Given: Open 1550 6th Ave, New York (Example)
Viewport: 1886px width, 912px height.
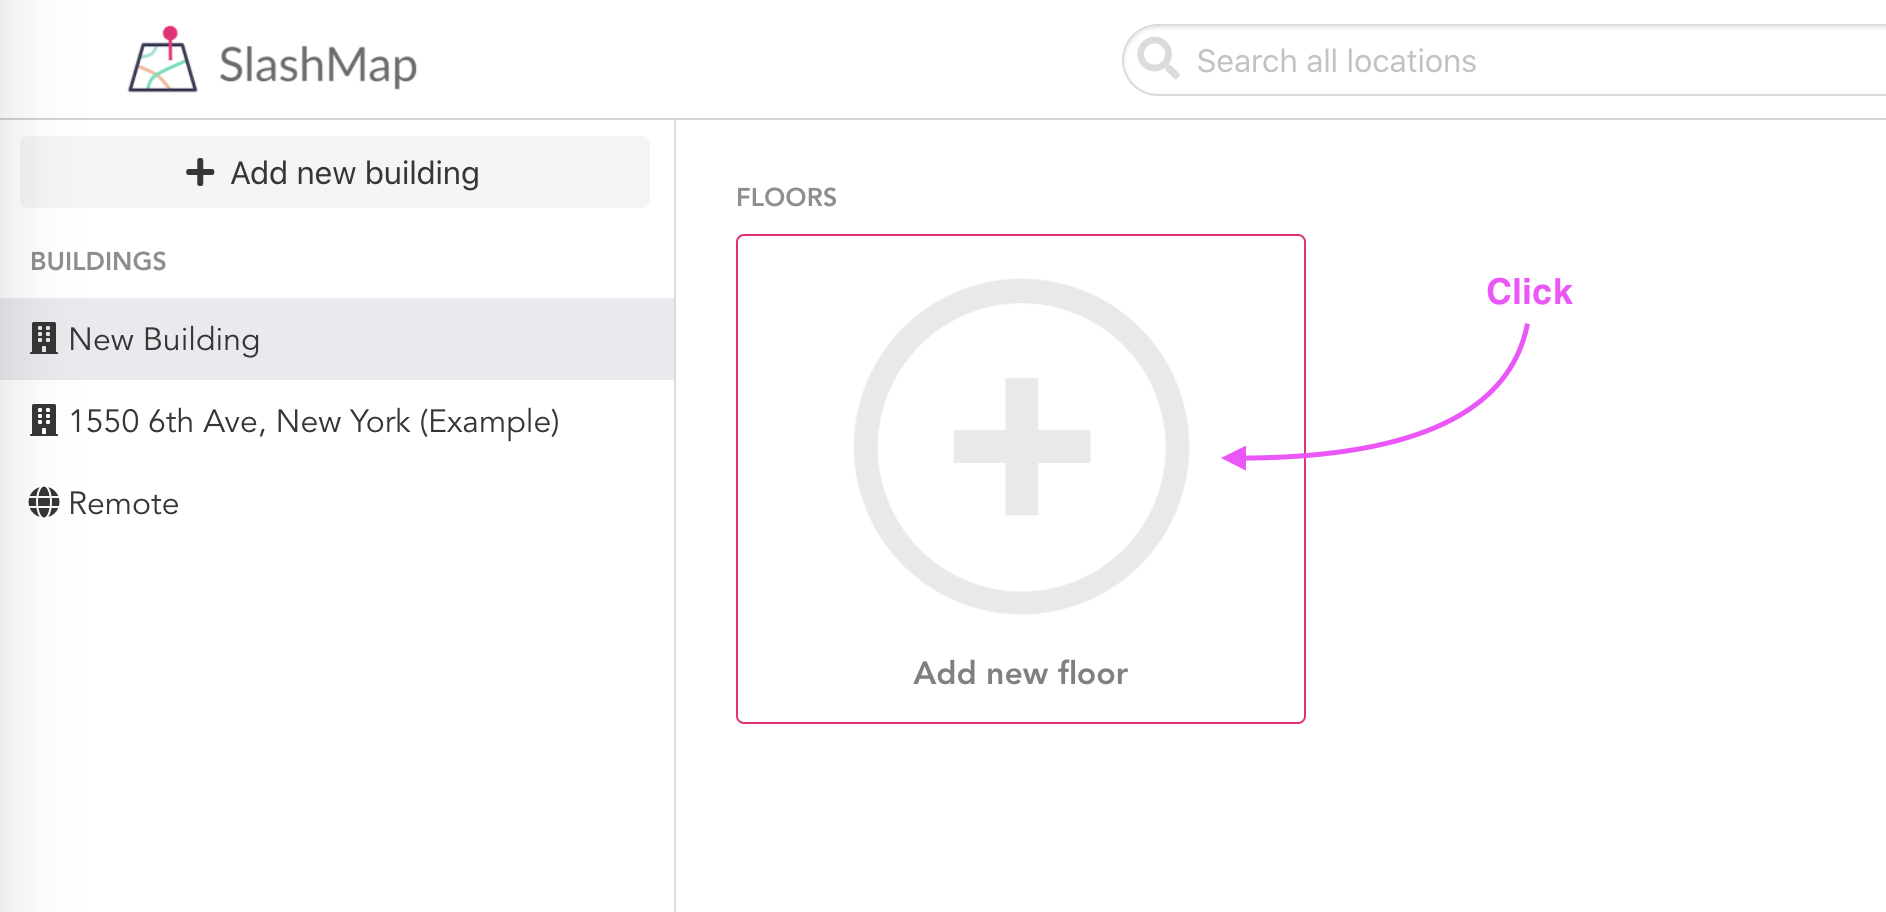Looking at the screenshot, I should (337, 421).
